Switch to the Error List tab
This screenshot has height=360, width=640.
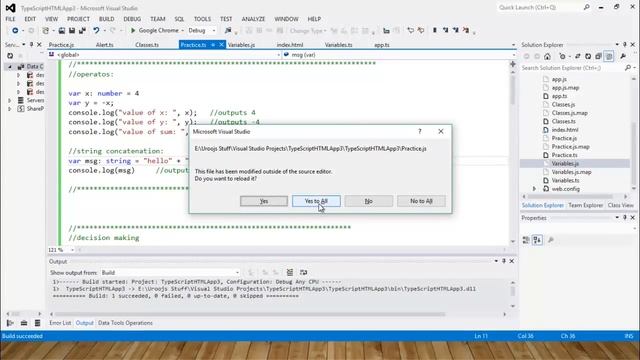[x=60, y=323]
